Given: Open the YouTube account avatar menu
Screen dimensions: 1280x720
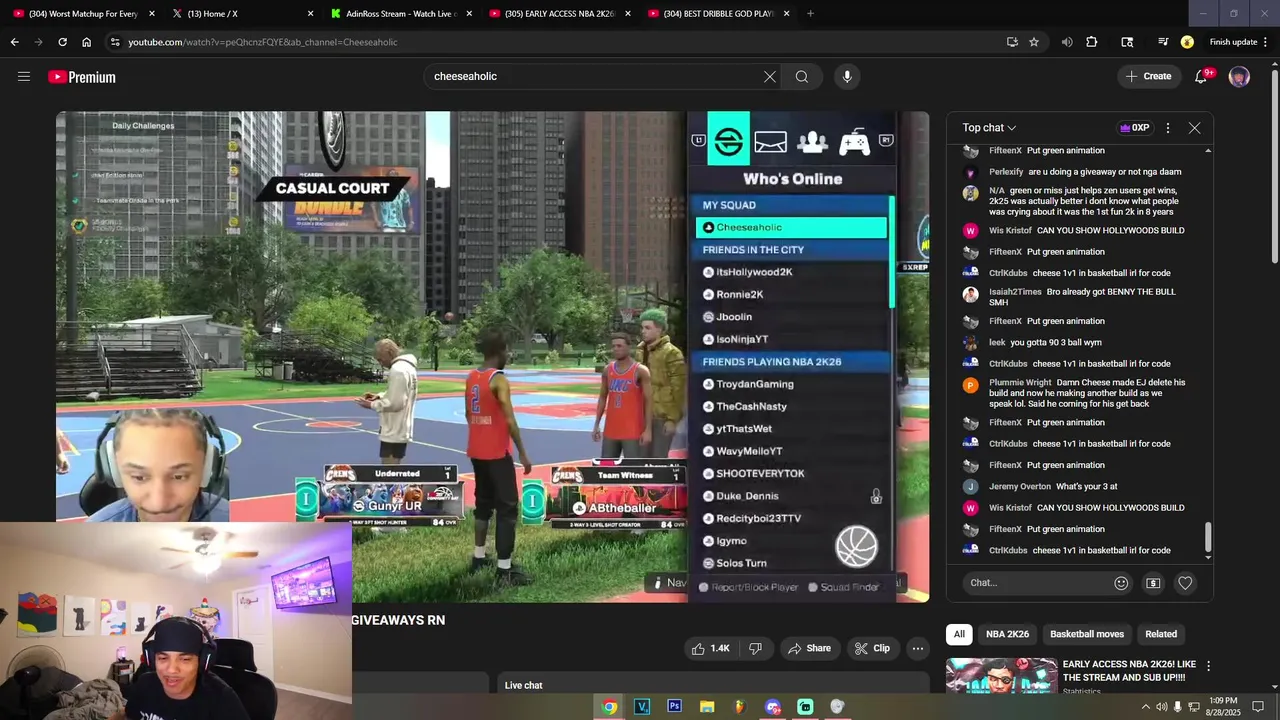Looking at the screenshot, I should (1239, 76).
